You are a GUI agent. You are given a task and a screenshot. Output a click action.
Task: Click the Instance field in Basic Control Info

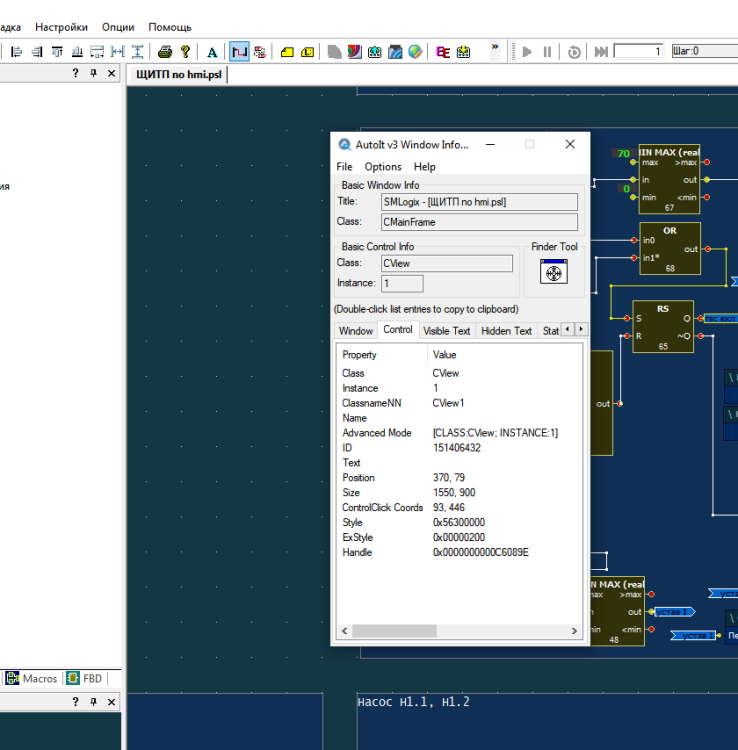click(402, 284)
